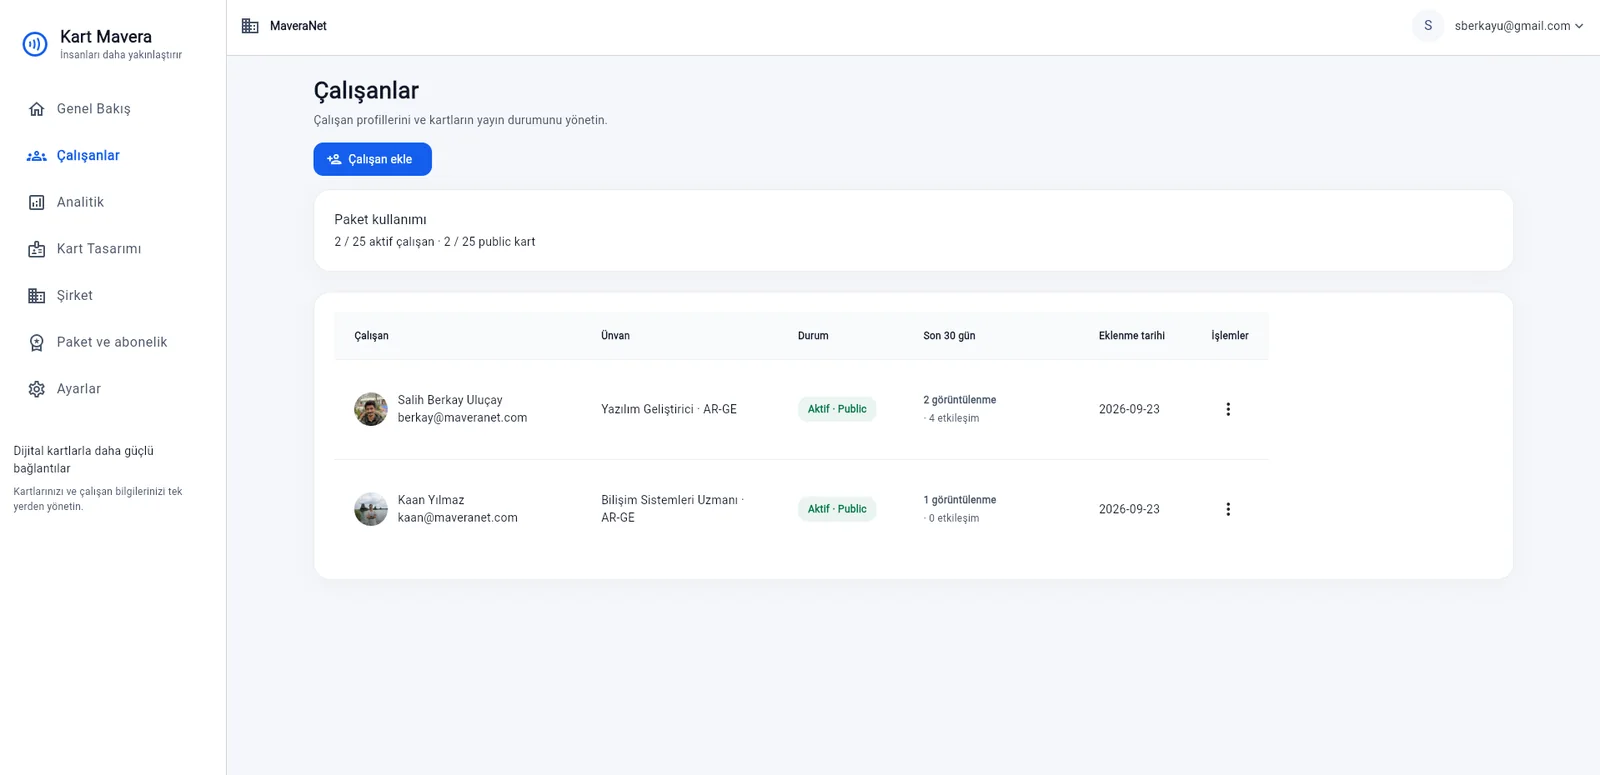Click the badge icon beside Kart Tasarımı
The height and width of the screenshot is (775, 1600).
point(37,249)
